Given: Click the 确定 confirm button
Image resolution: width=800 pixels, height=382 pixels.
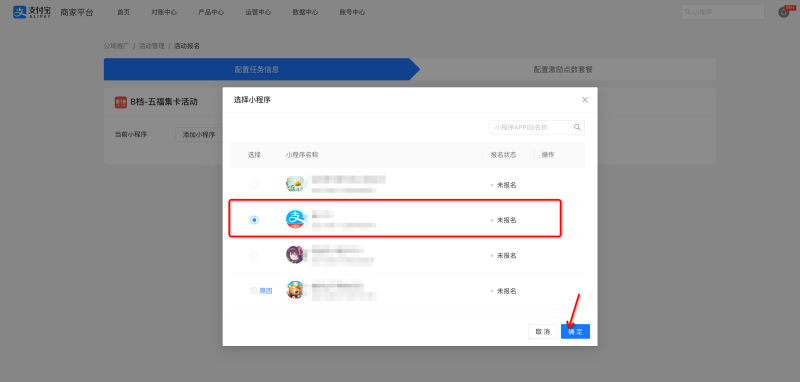Looking at the screenshot, I should (576, 332).
